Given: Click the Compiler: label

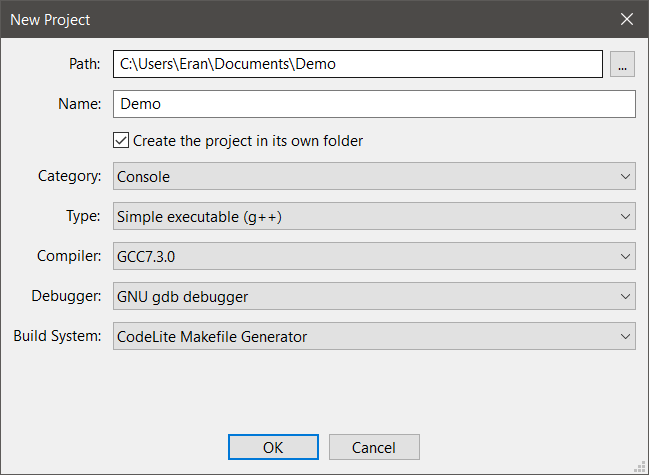Looking at the screenshot, I should [x=69, y=256].
